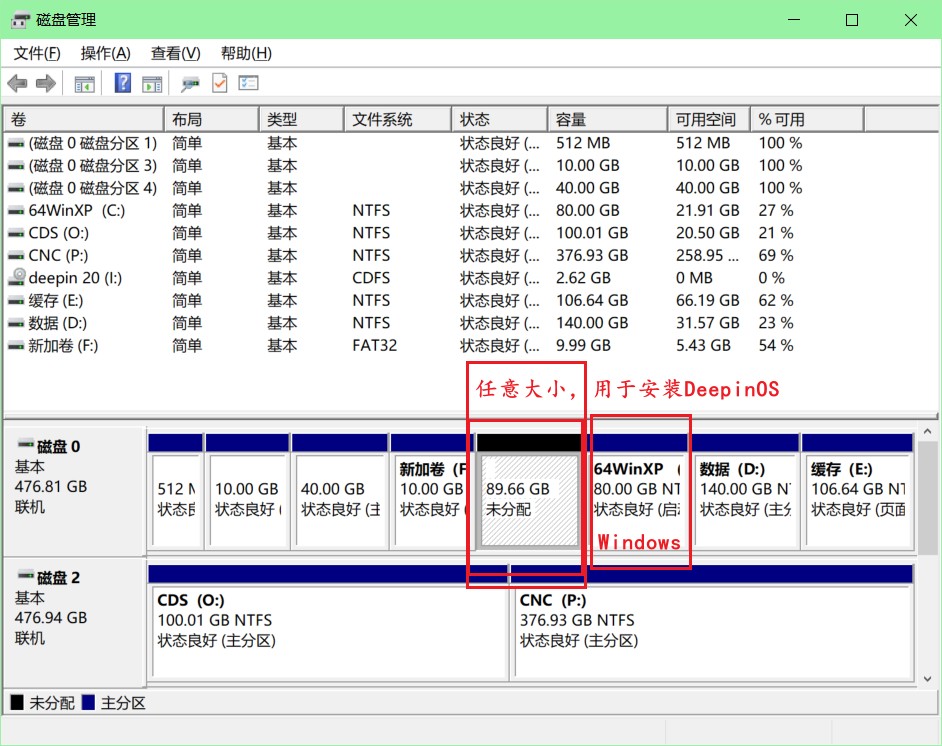
Task: Open the 查看(V) menu
Action: [175, 53]
